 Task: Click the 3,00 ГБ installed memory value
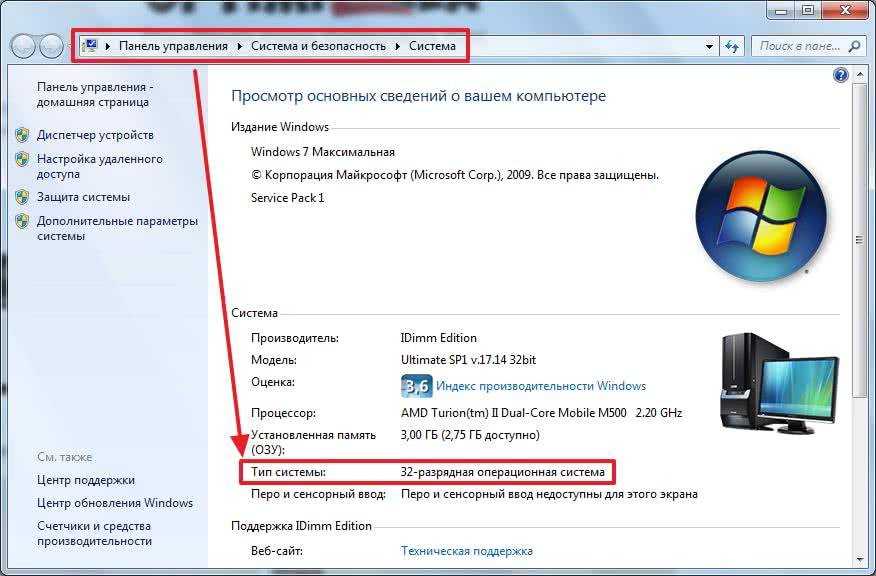tap(470, 435)
